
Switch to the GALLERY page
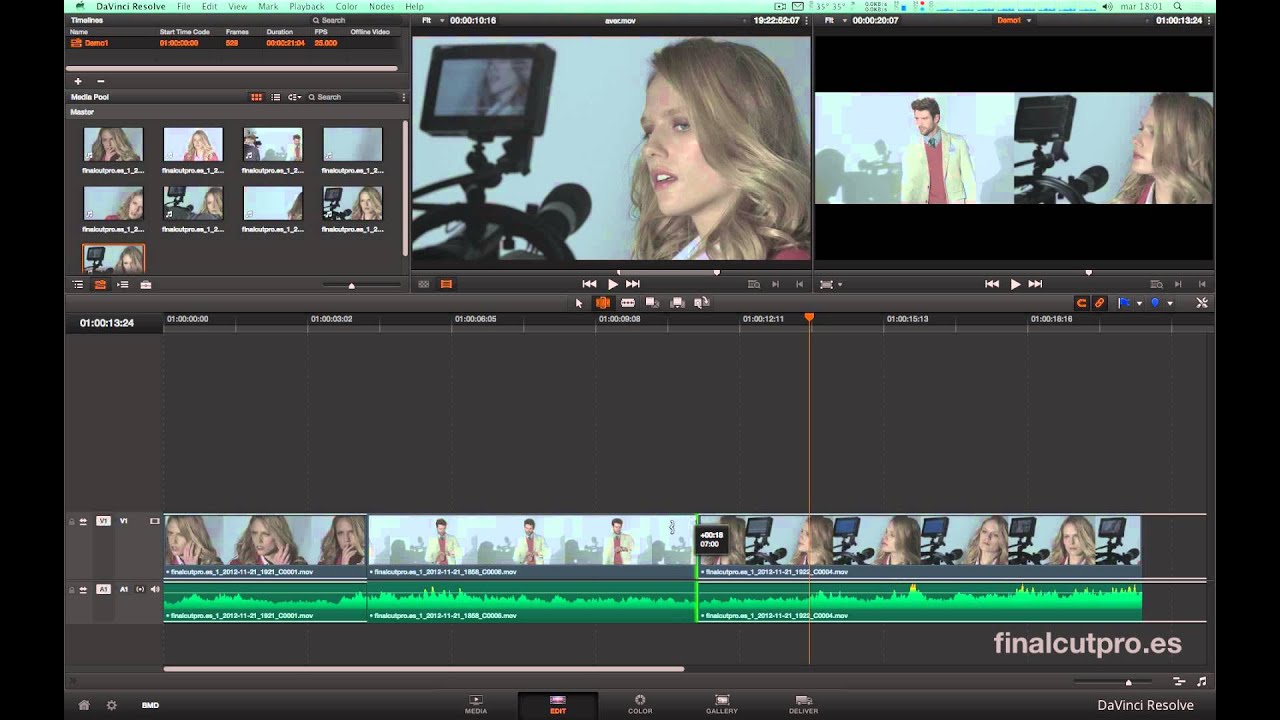click(722, 704)
